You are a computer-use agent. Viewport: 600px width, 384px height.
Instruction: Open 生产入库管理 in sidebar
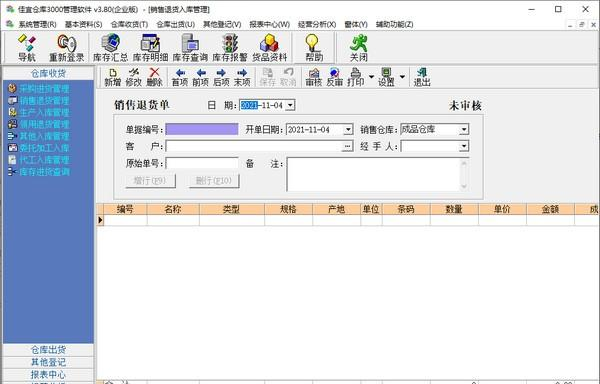pos(39,112)
